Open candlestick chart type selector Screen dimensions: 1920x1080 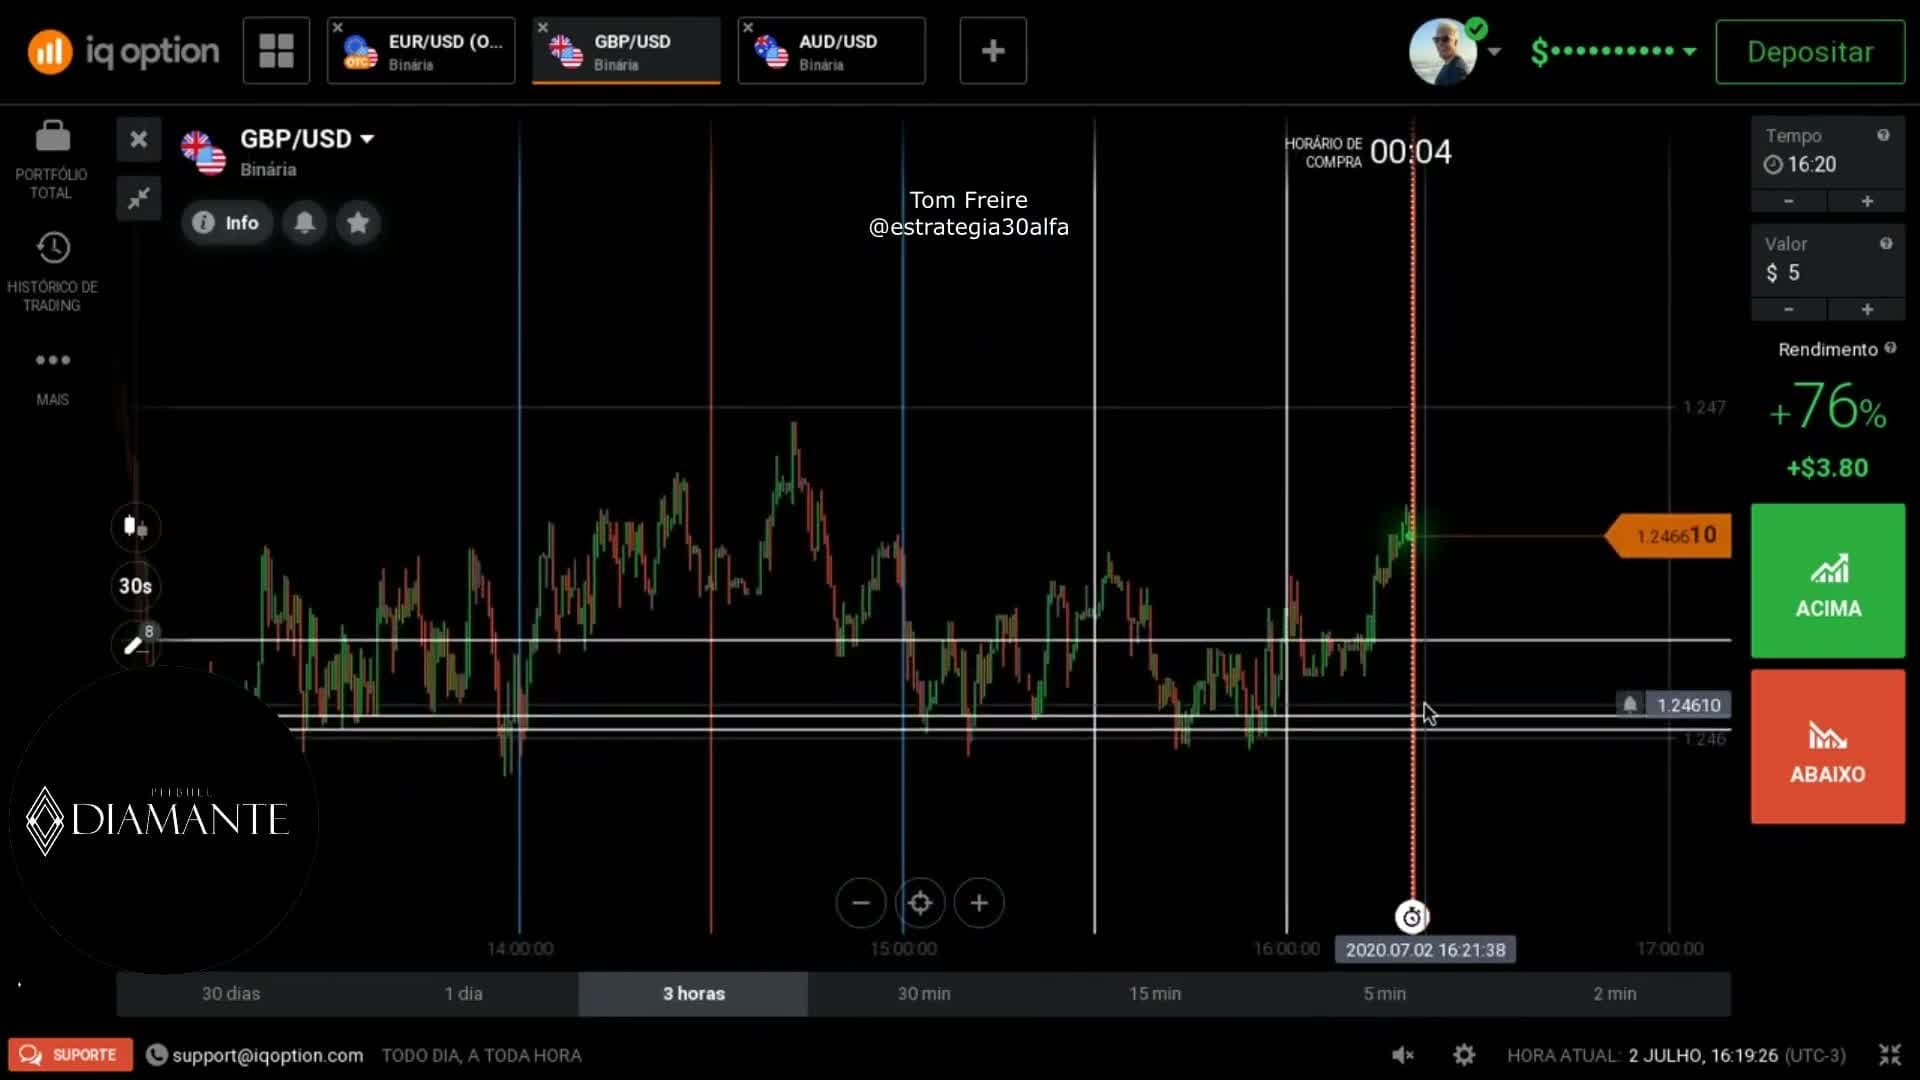tap(135, 527)
